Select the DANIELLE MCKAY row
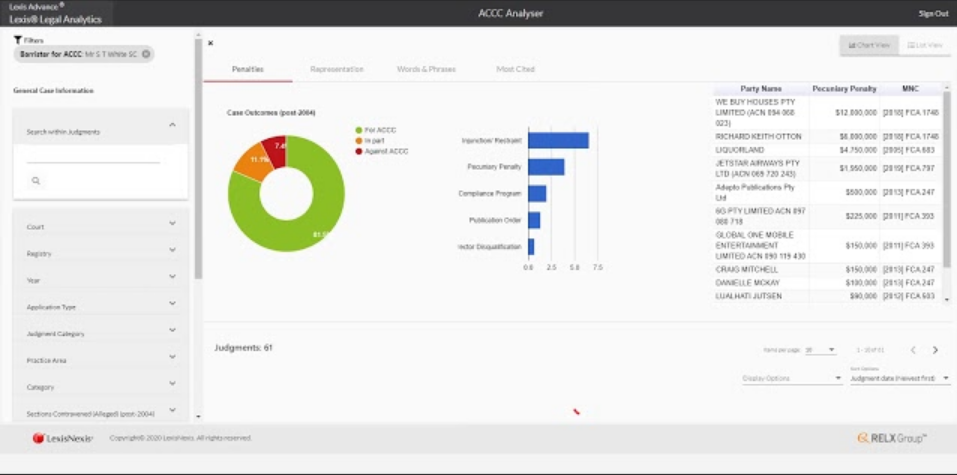Viewport: 957px width, 475px height. 827,283
